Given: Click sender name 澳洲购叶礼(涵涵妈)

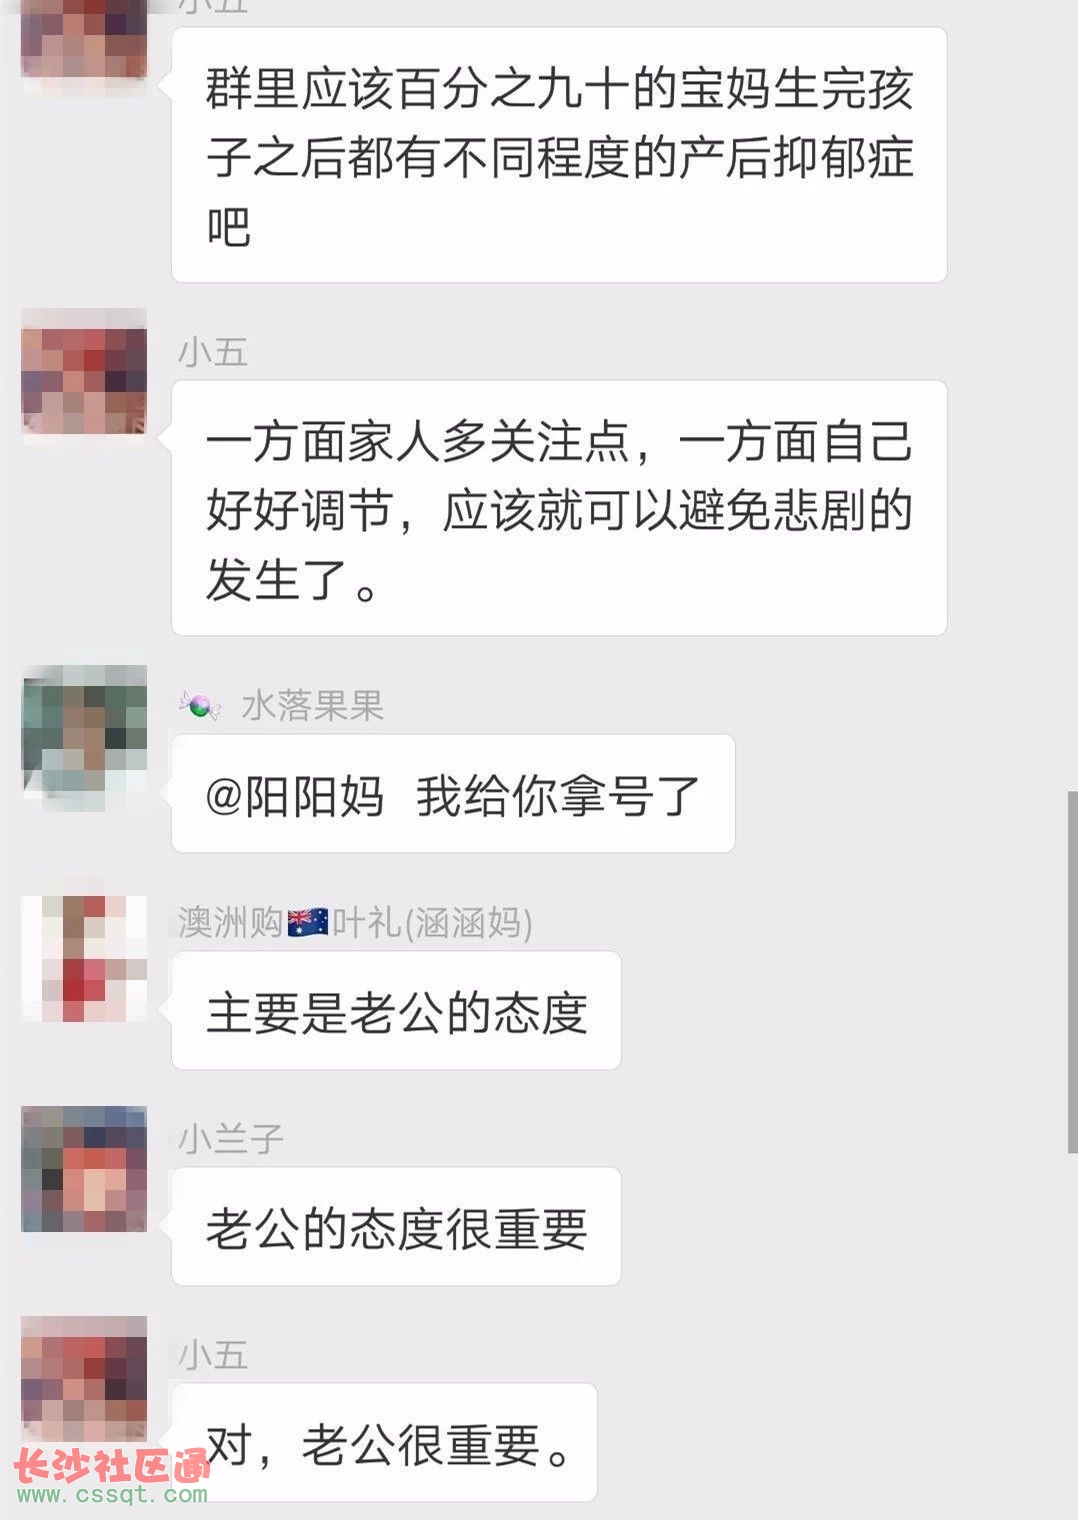Looking at the screenshot, I should click(355, 922).
